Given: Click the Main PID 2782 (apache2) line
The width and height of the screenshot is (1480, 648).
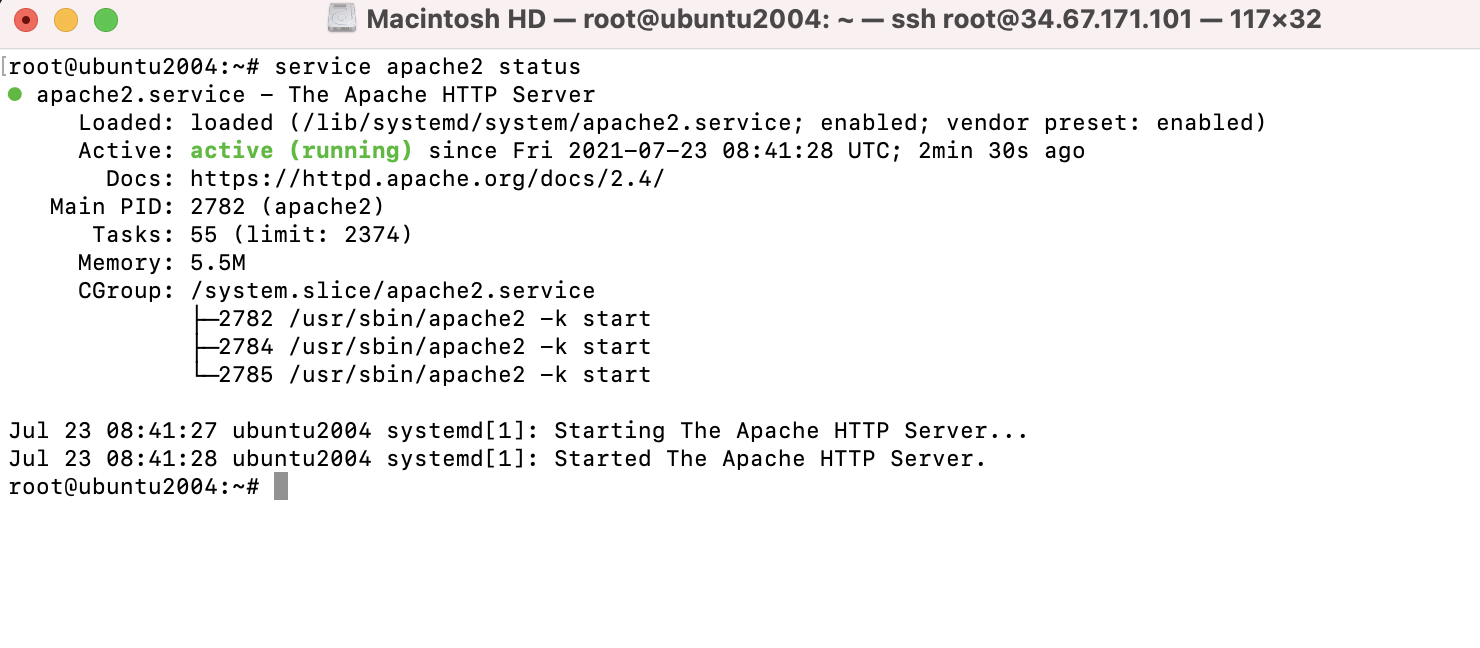Looking at the screenshot, I should (217, 207).
